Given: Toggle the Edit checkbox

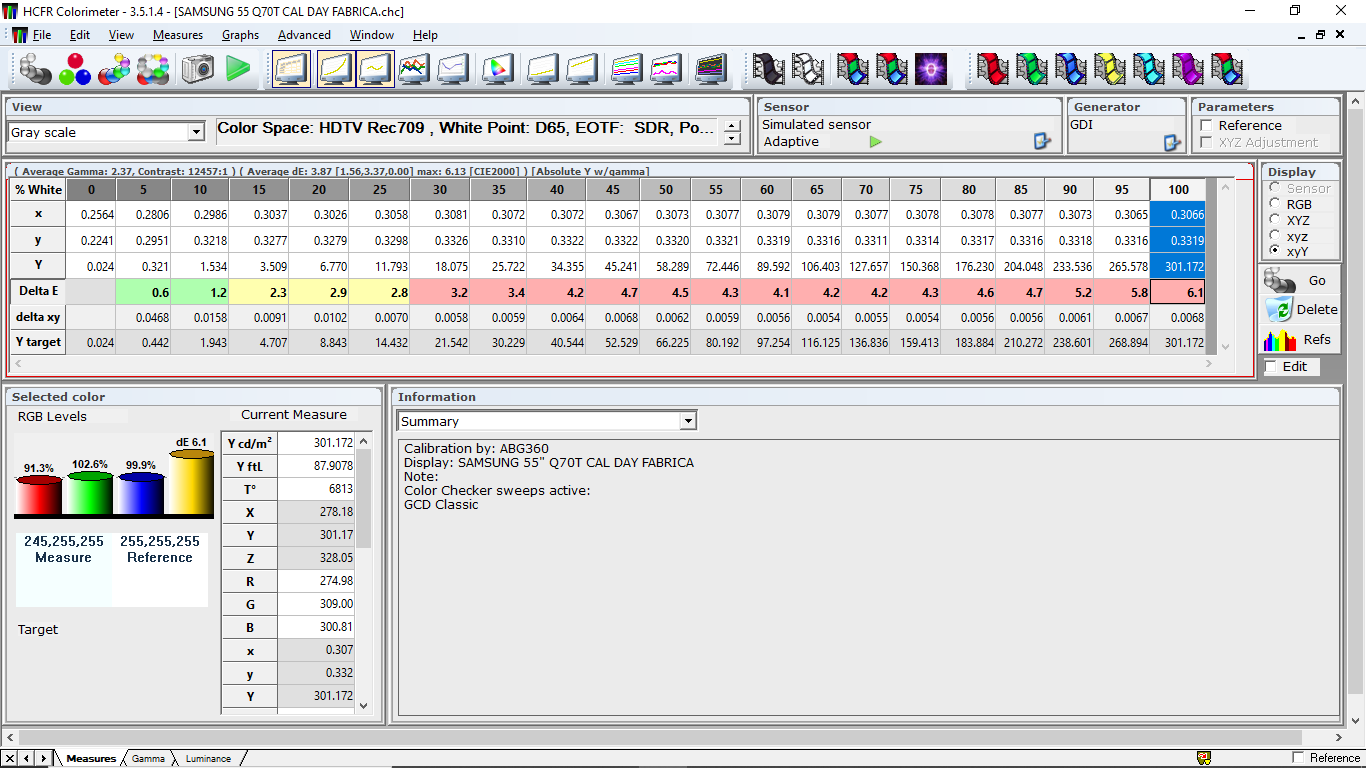Looking at the screenshot, I should [1271, 367].
